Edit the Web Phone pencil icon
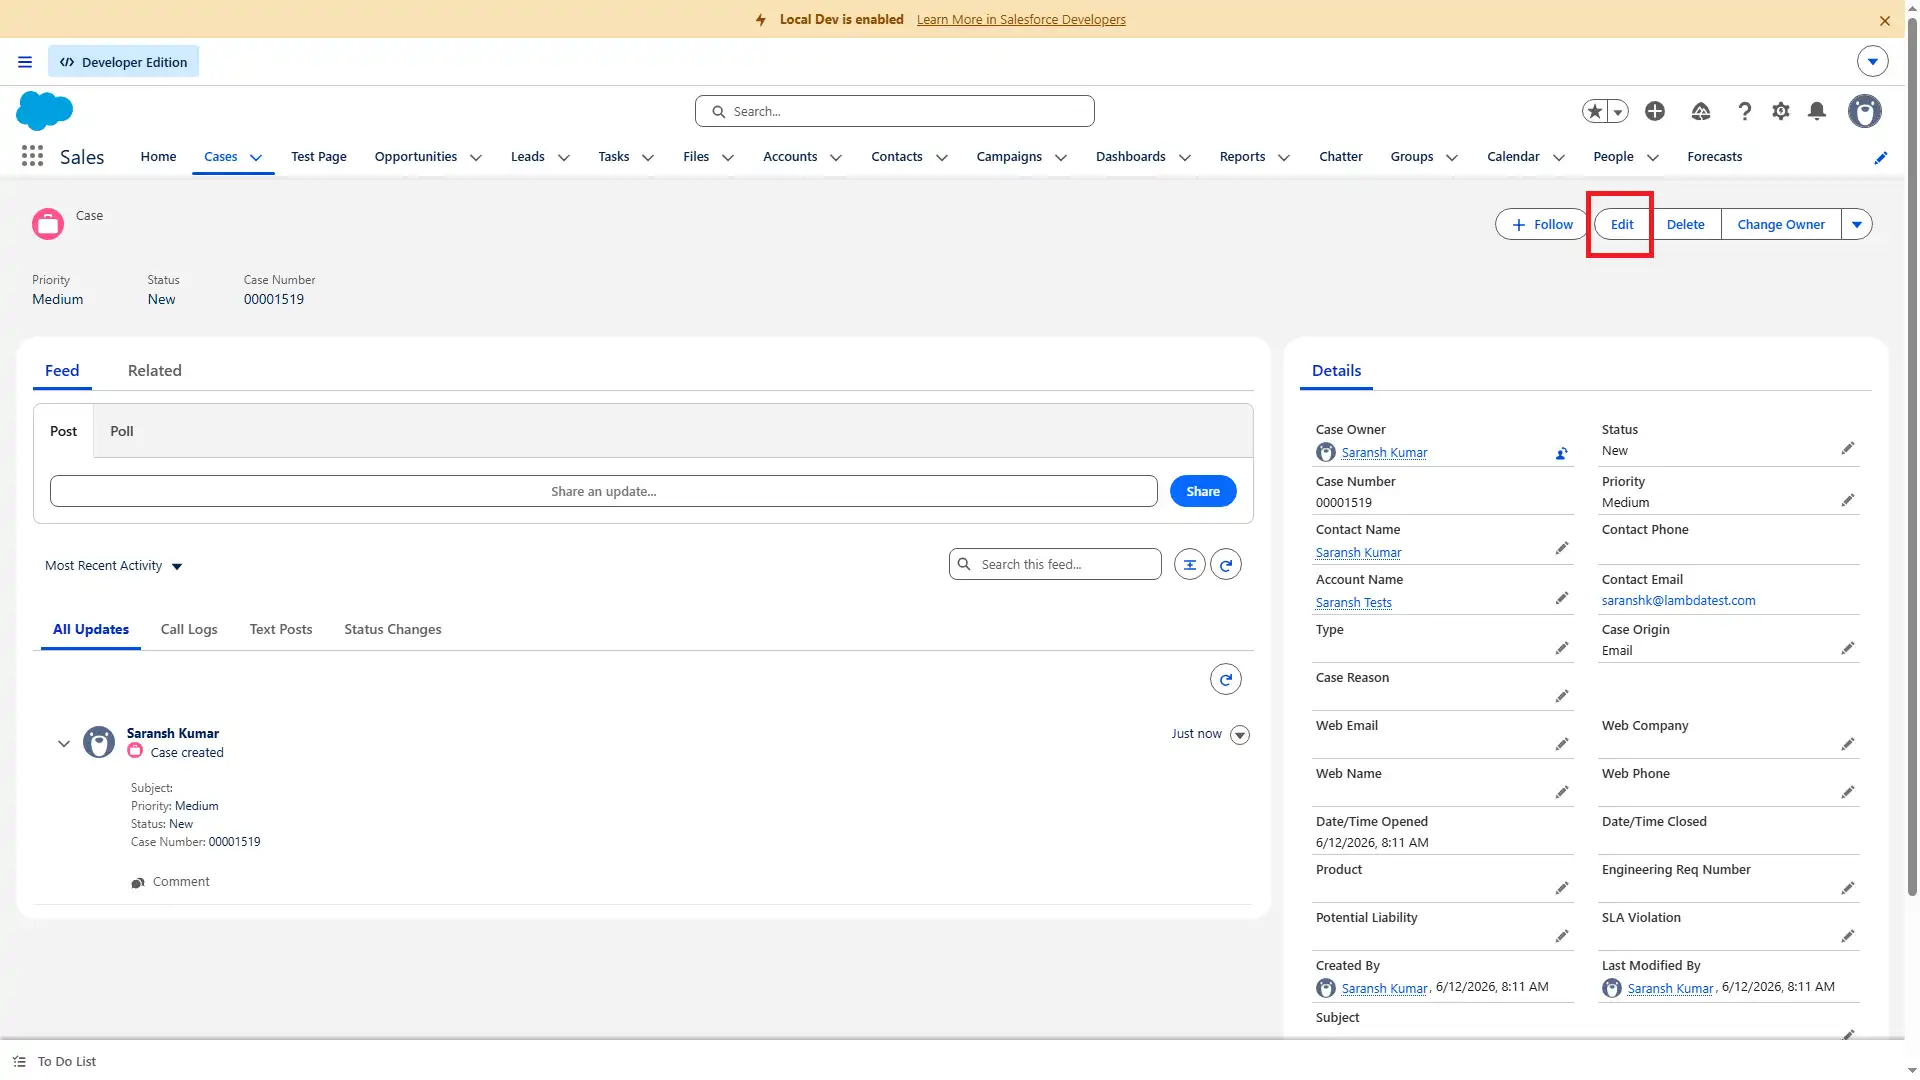Screen dimensions: 1920x1080 (x=1848, y=792)
